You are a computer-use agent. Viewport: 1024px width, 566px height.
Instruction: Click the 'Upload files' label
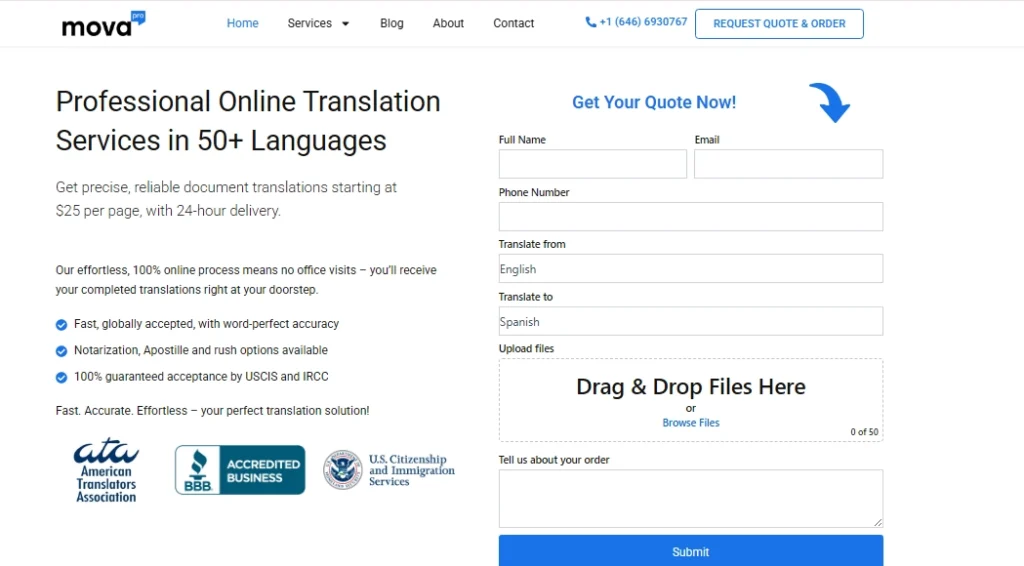[x=526, y=349]
